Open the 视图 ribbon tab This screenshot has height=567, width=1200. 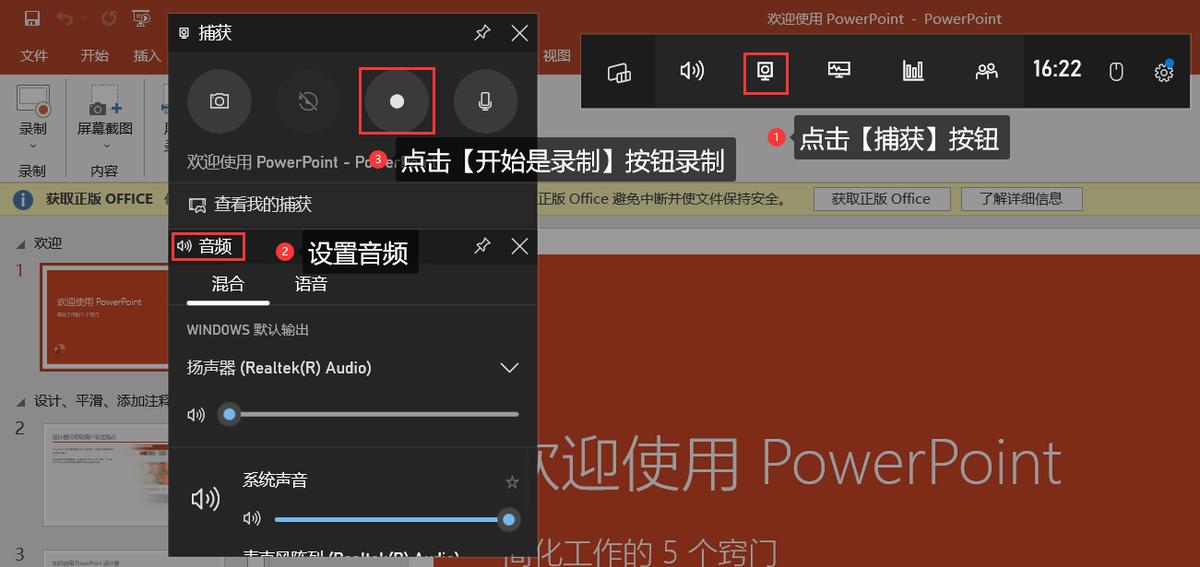[x=557, y=56]
